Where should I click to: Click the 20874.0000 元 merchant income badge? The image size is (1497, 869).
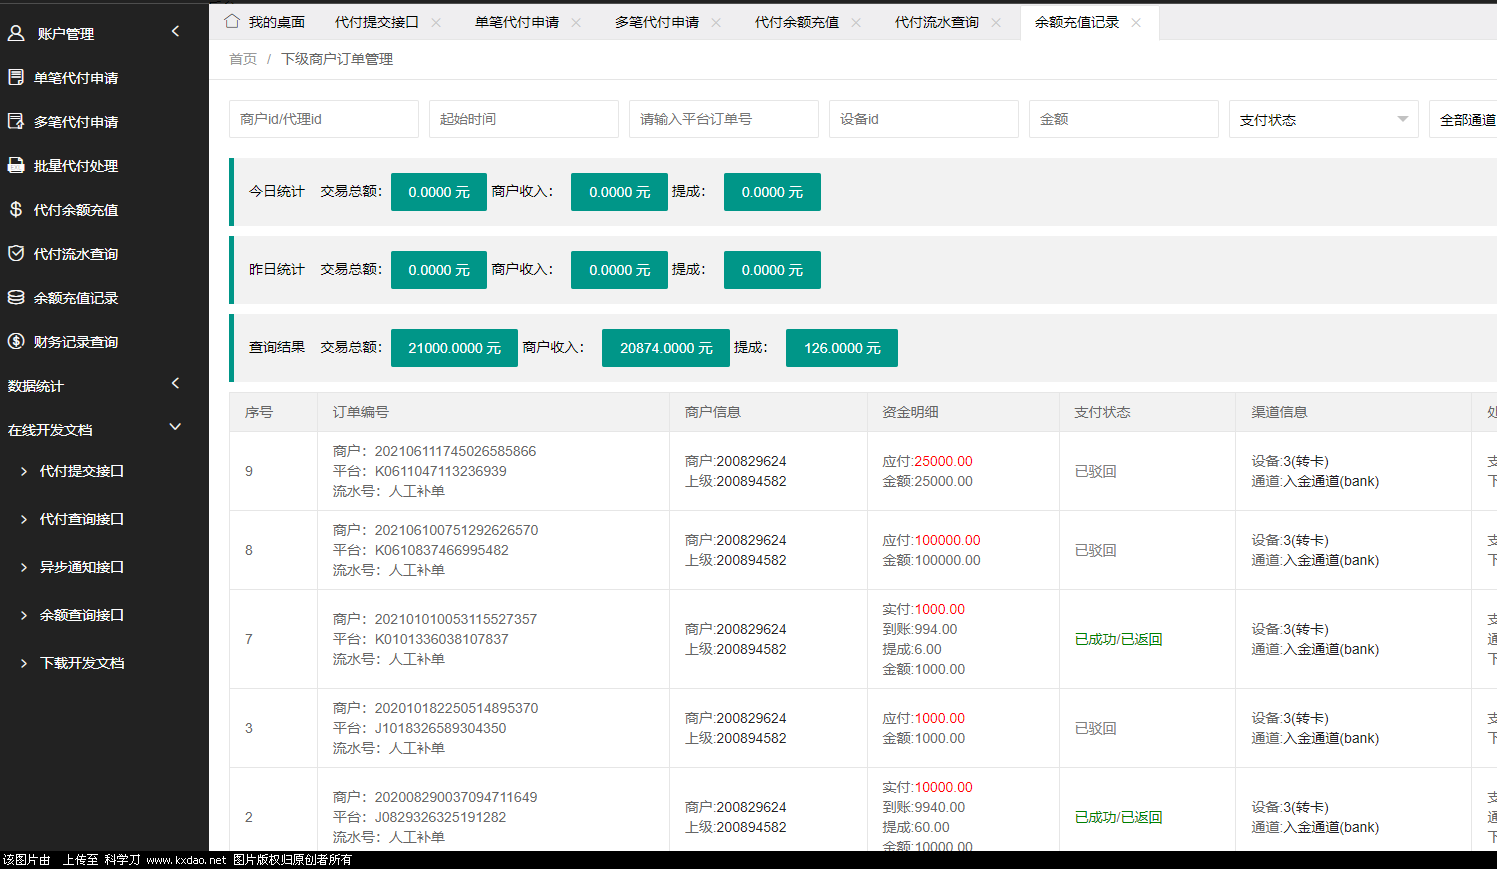coord(666,348)
